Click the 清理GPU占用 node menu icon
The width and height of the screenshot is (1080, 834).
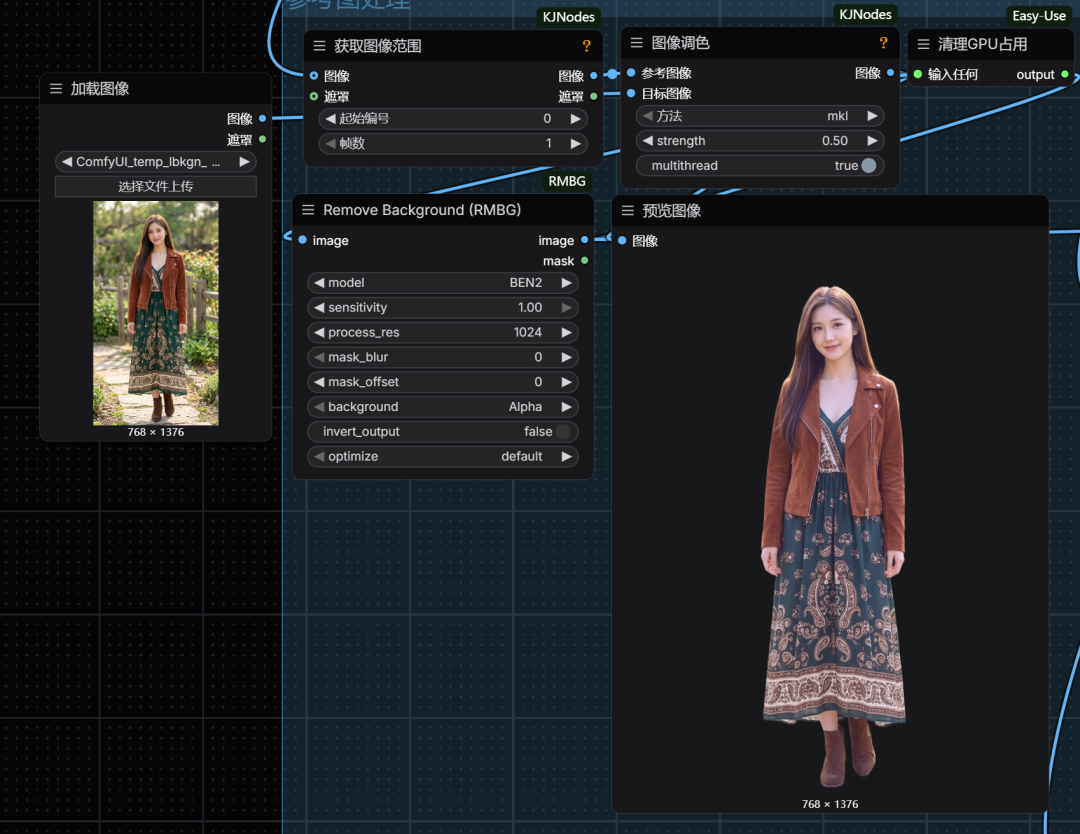coord(924,44)
